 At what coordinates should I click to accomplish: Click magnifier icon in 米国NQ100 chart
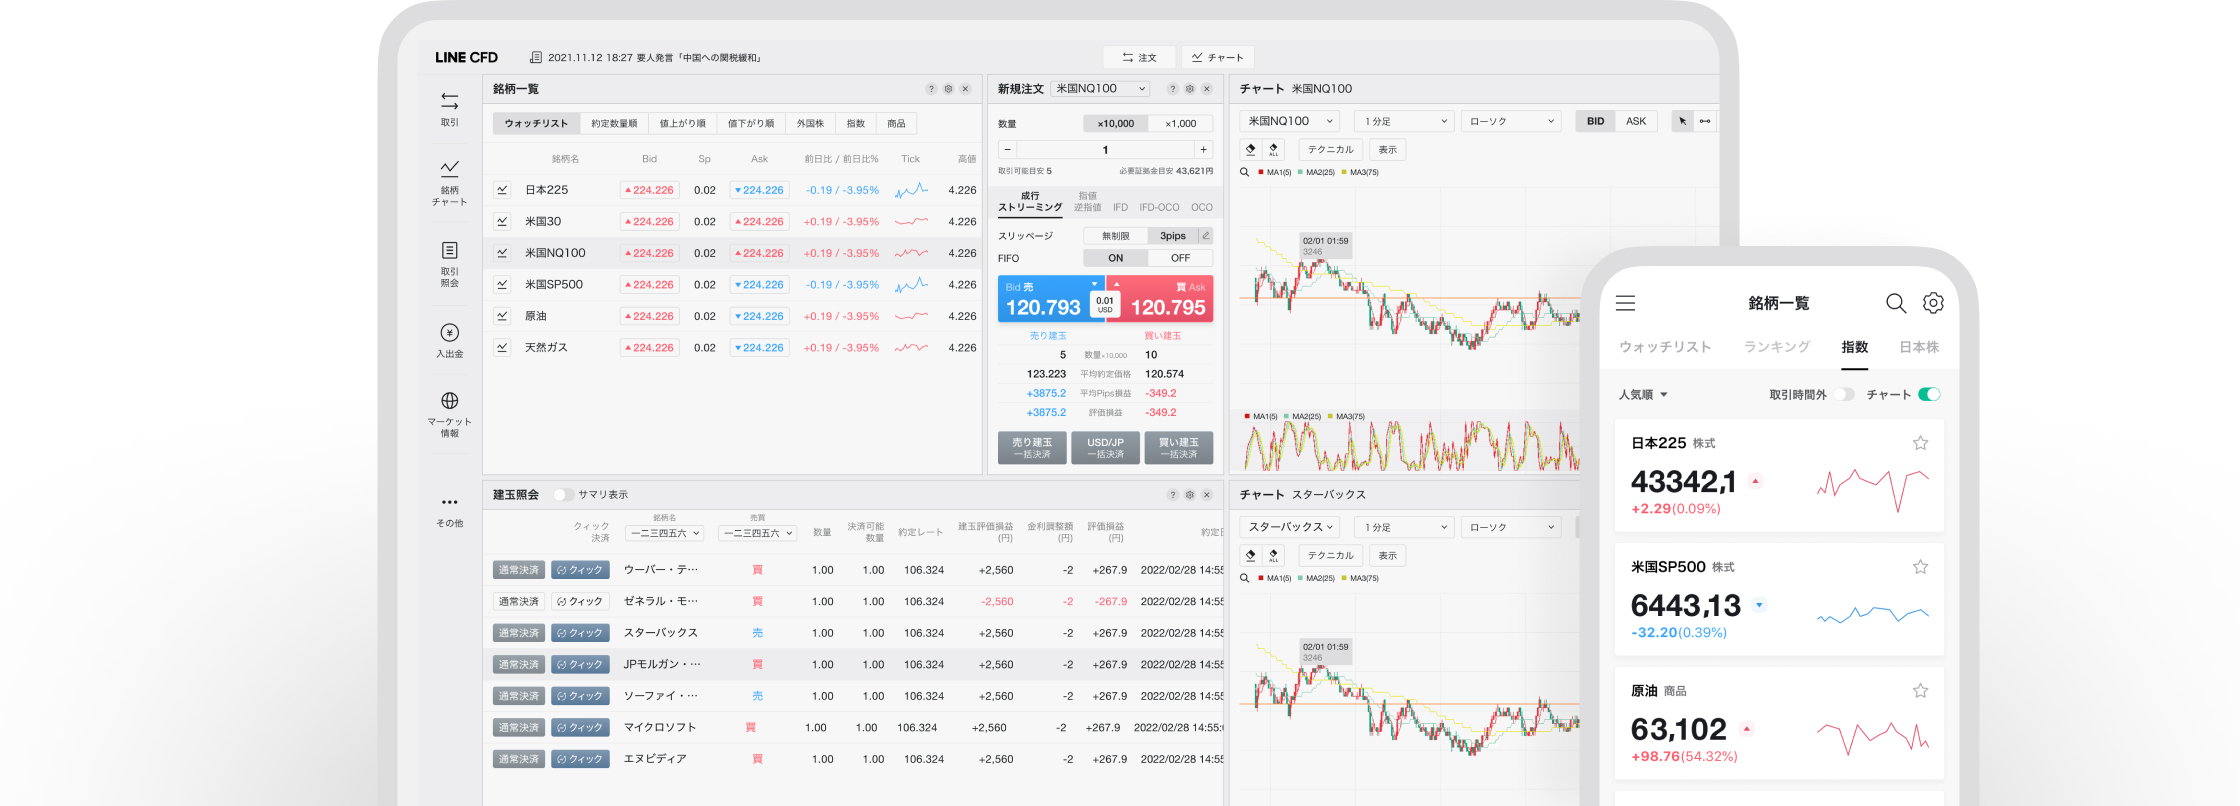pos(1245,172)
